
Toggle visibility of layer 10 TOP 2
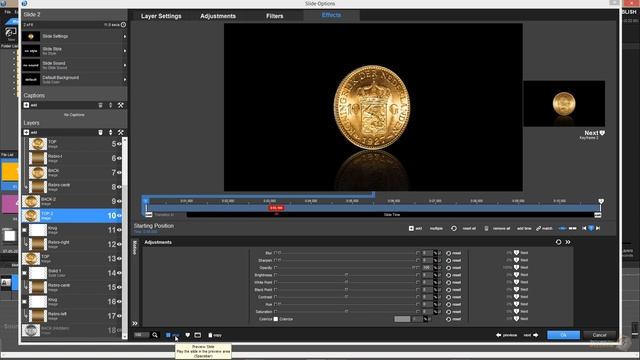tap(120, 216)
